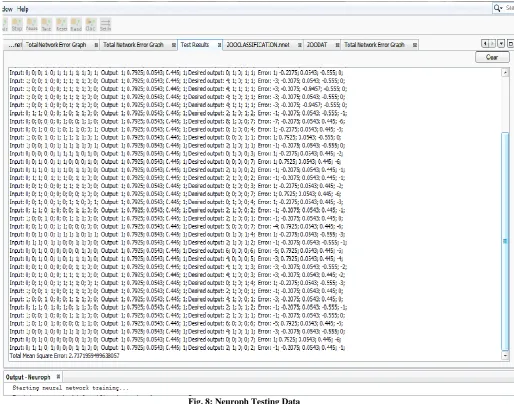
Task: Click the vertical scrollbar thumb in Test Results
Action: coord(505,241)
